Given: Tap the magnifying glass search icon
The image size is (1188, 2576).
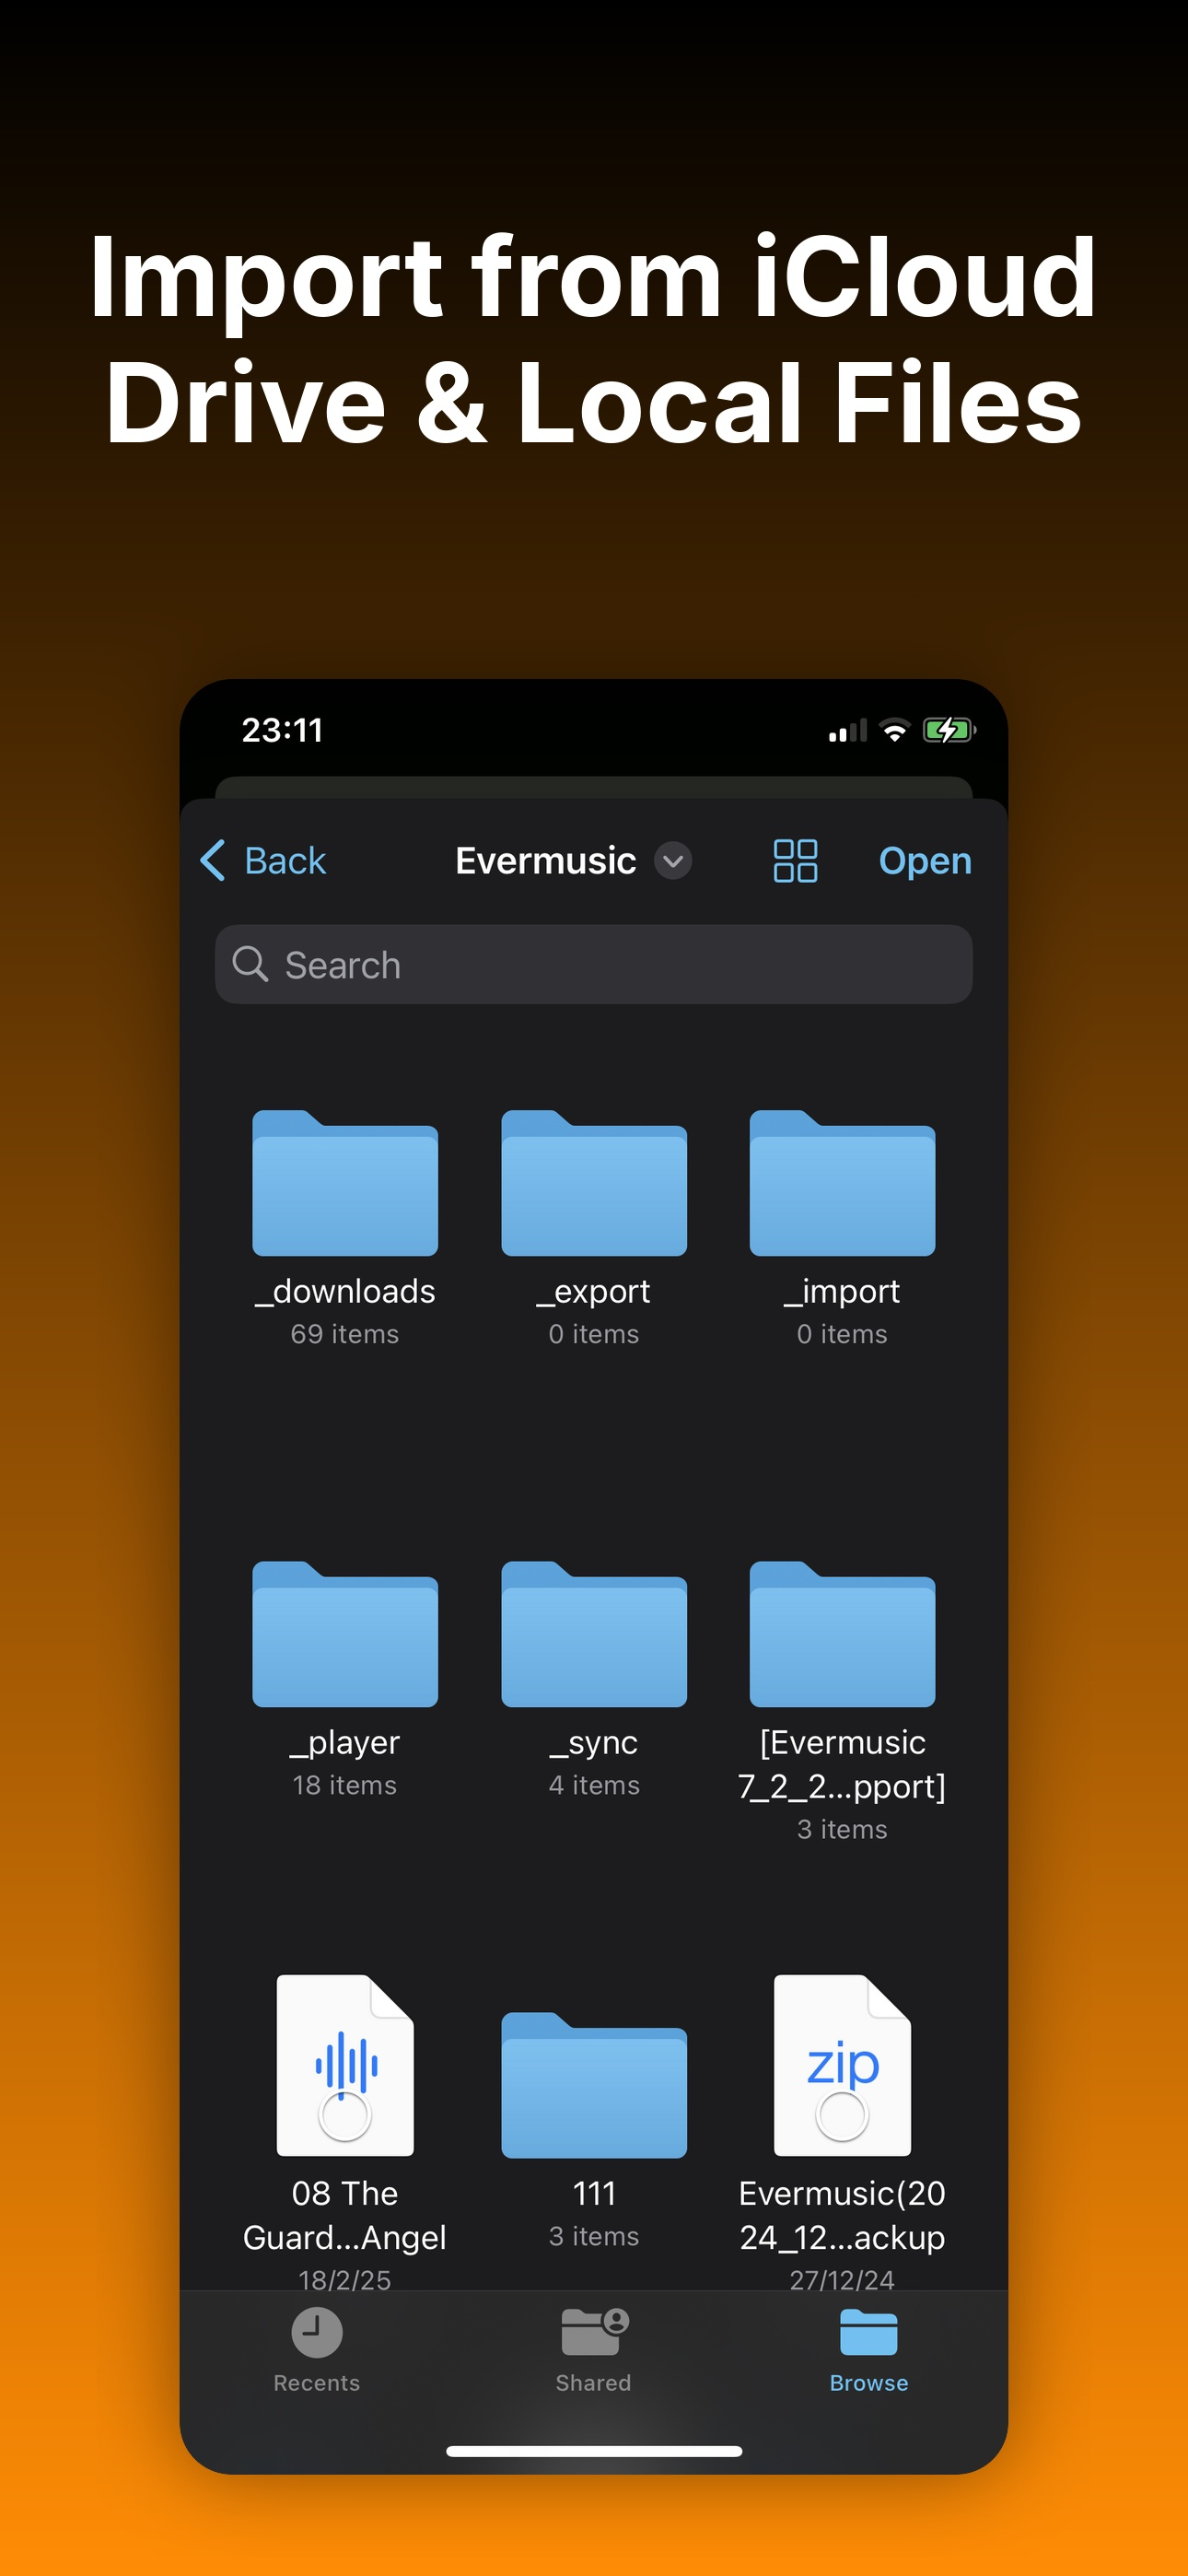Looking at the screenshot, I should click(x=250, y=964).
